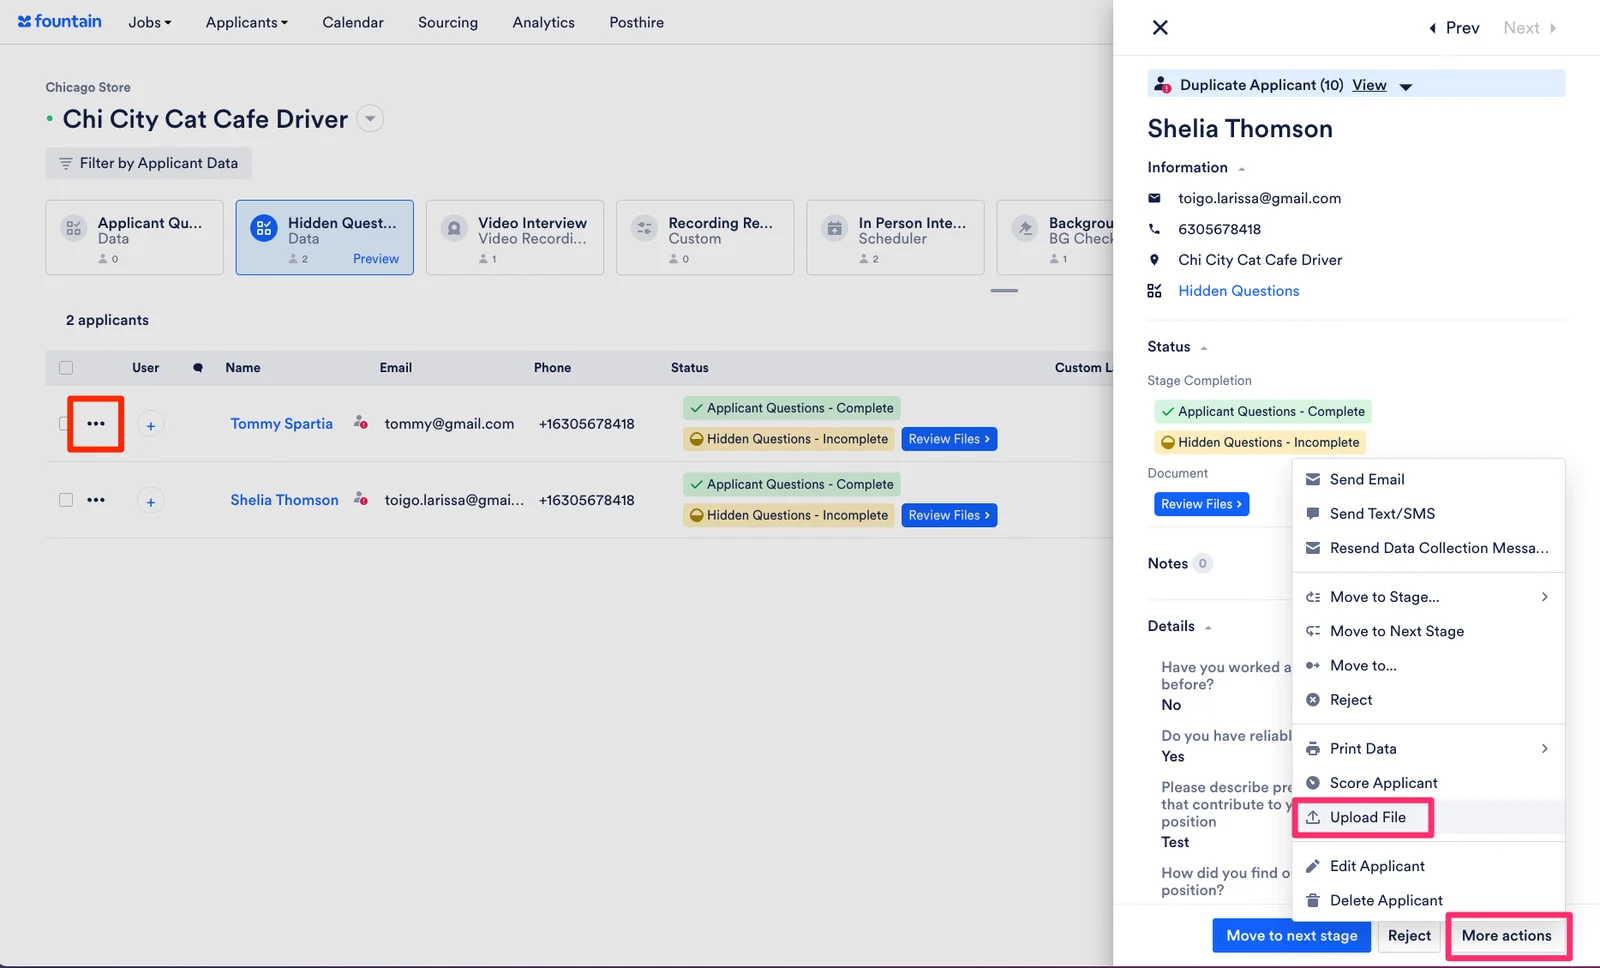This screenshot has width=1600, height=968.
Task: Open the Analytics navigation tab
Action: (x=543, y=22)
